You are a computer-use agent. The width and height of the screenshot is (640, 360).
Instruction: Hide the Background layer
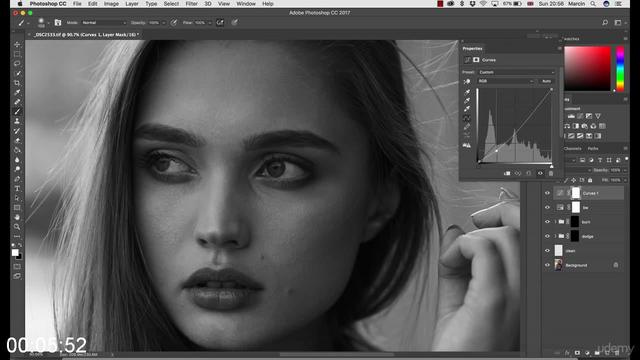(547, 265)
